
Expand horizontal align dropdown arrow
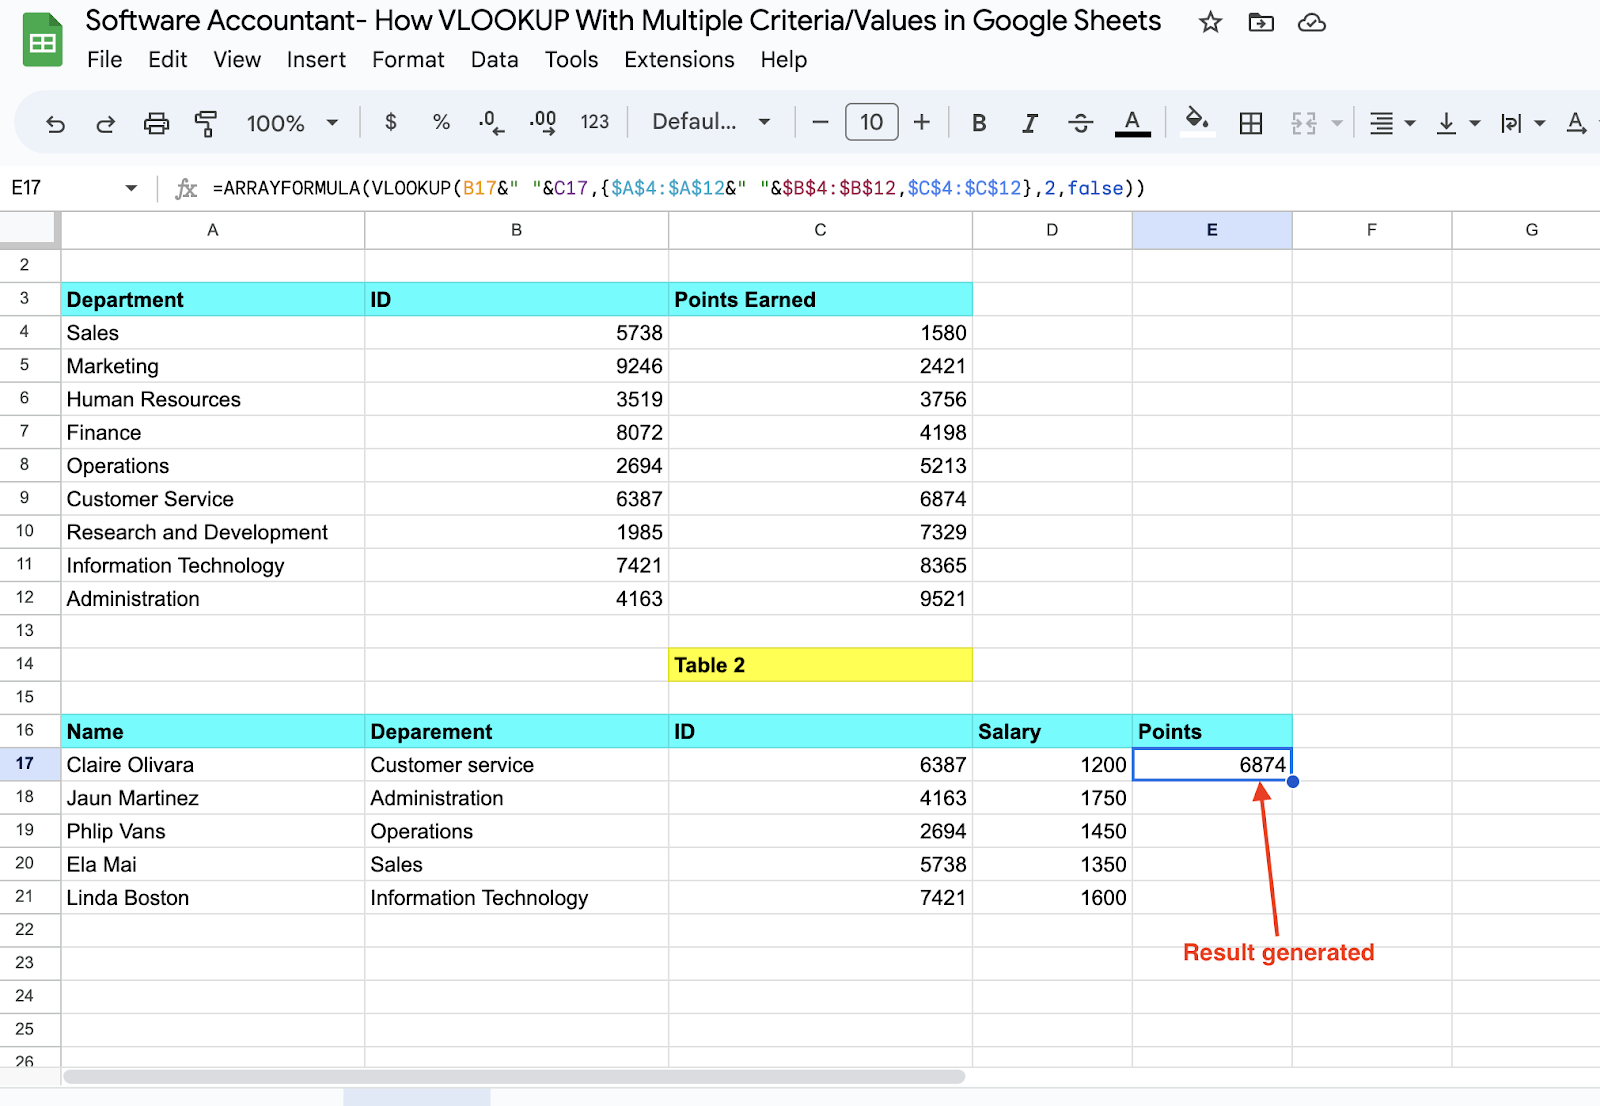[1410, 124]
